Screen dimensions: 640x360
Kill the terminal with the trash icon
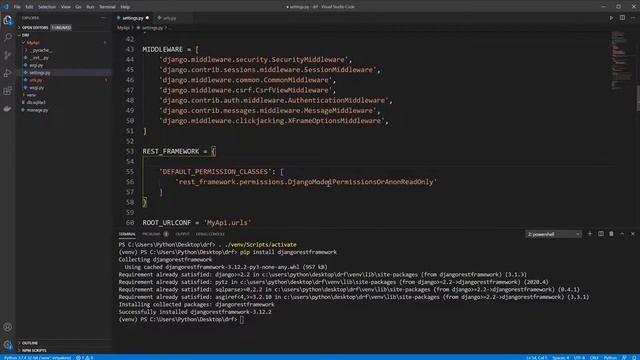tap(611, 234)
